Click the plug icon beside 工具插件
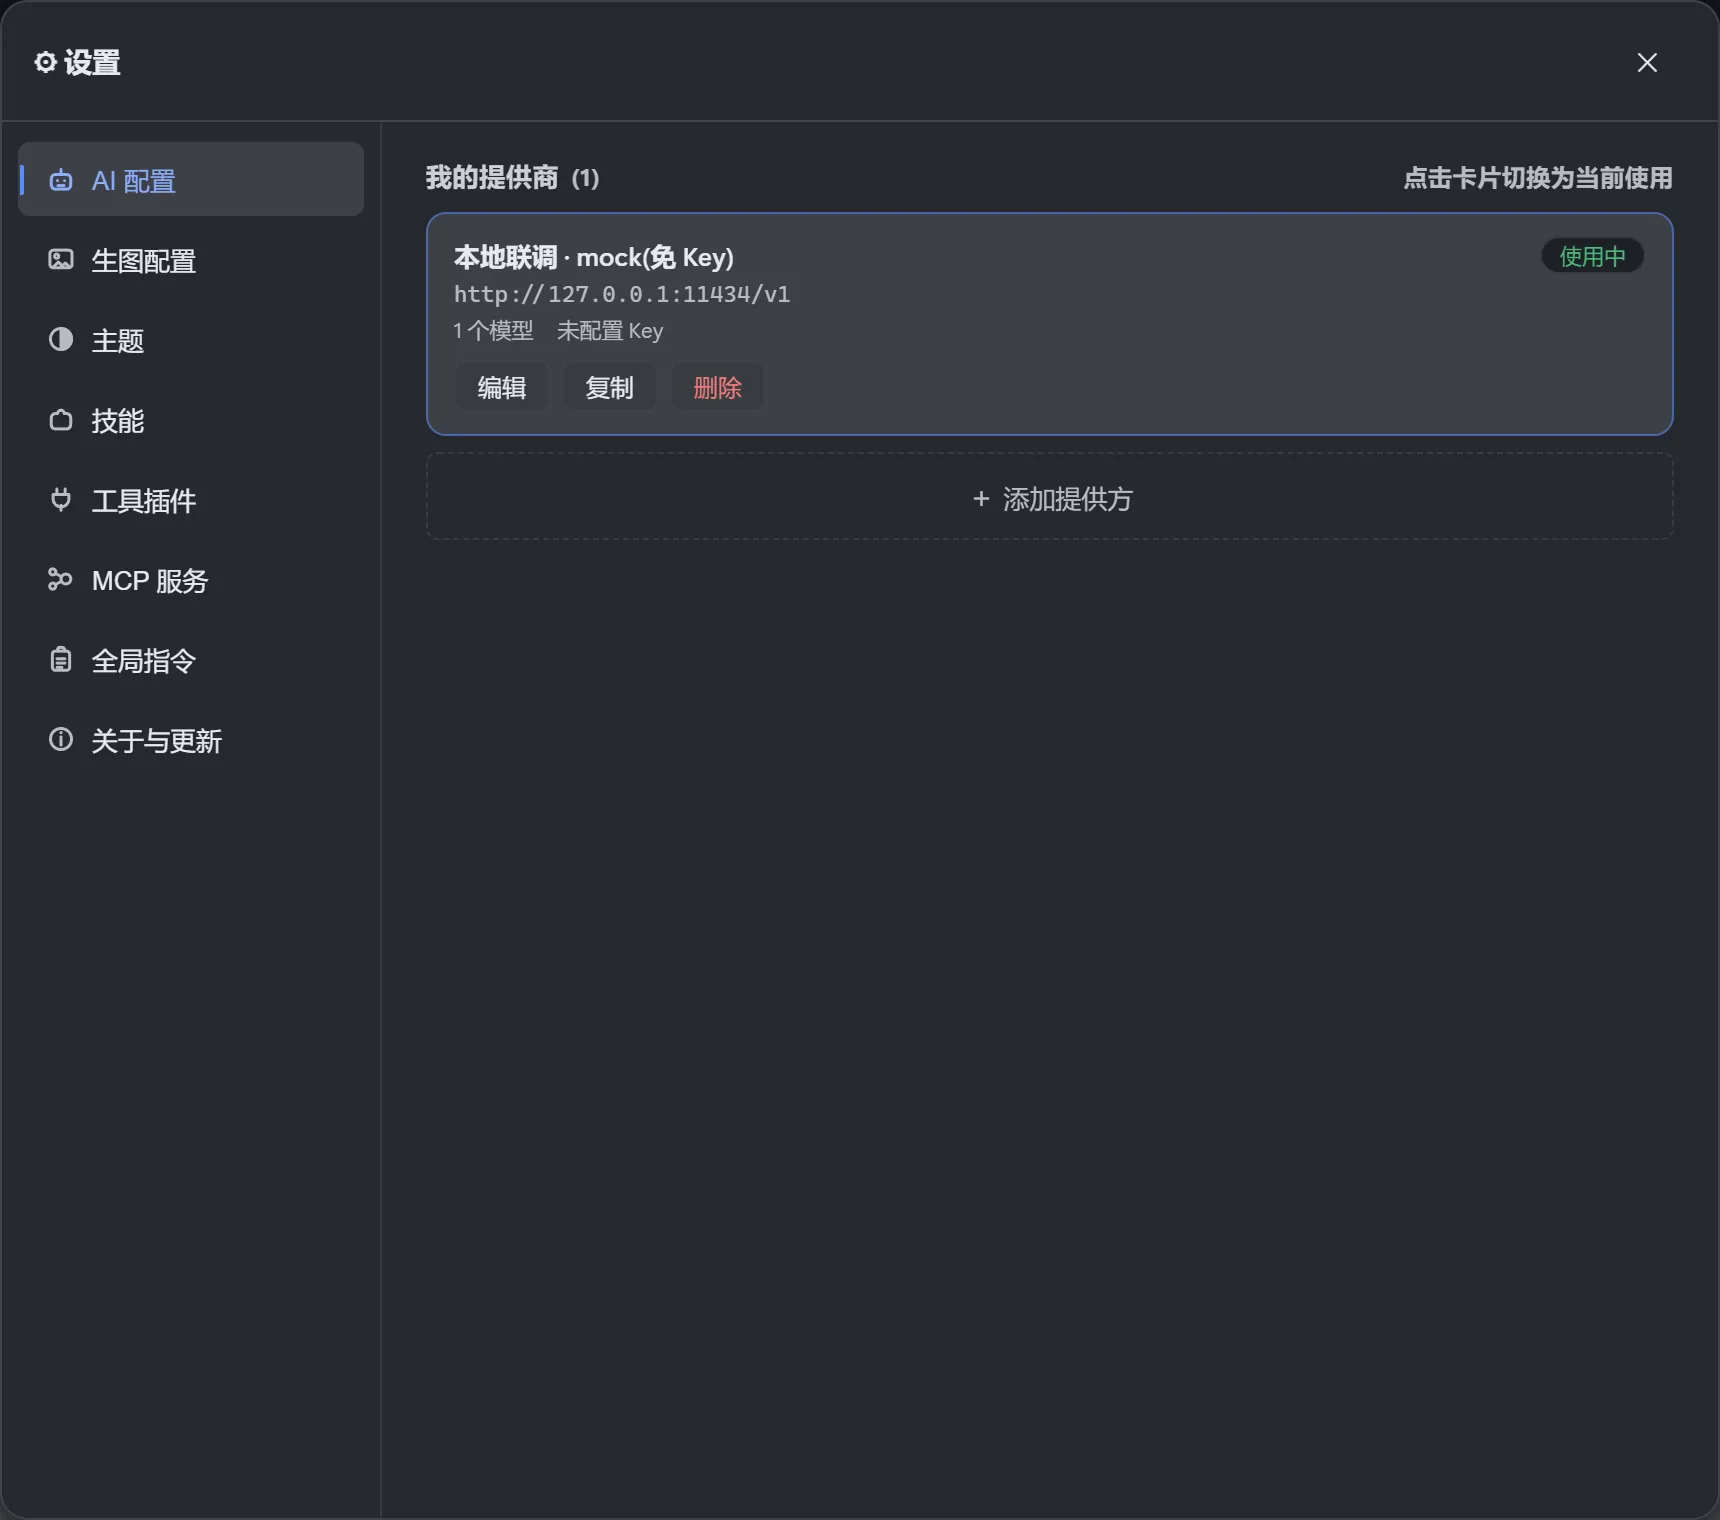This screenshot has width=1720, height=1520. click(x=61, y=500)
